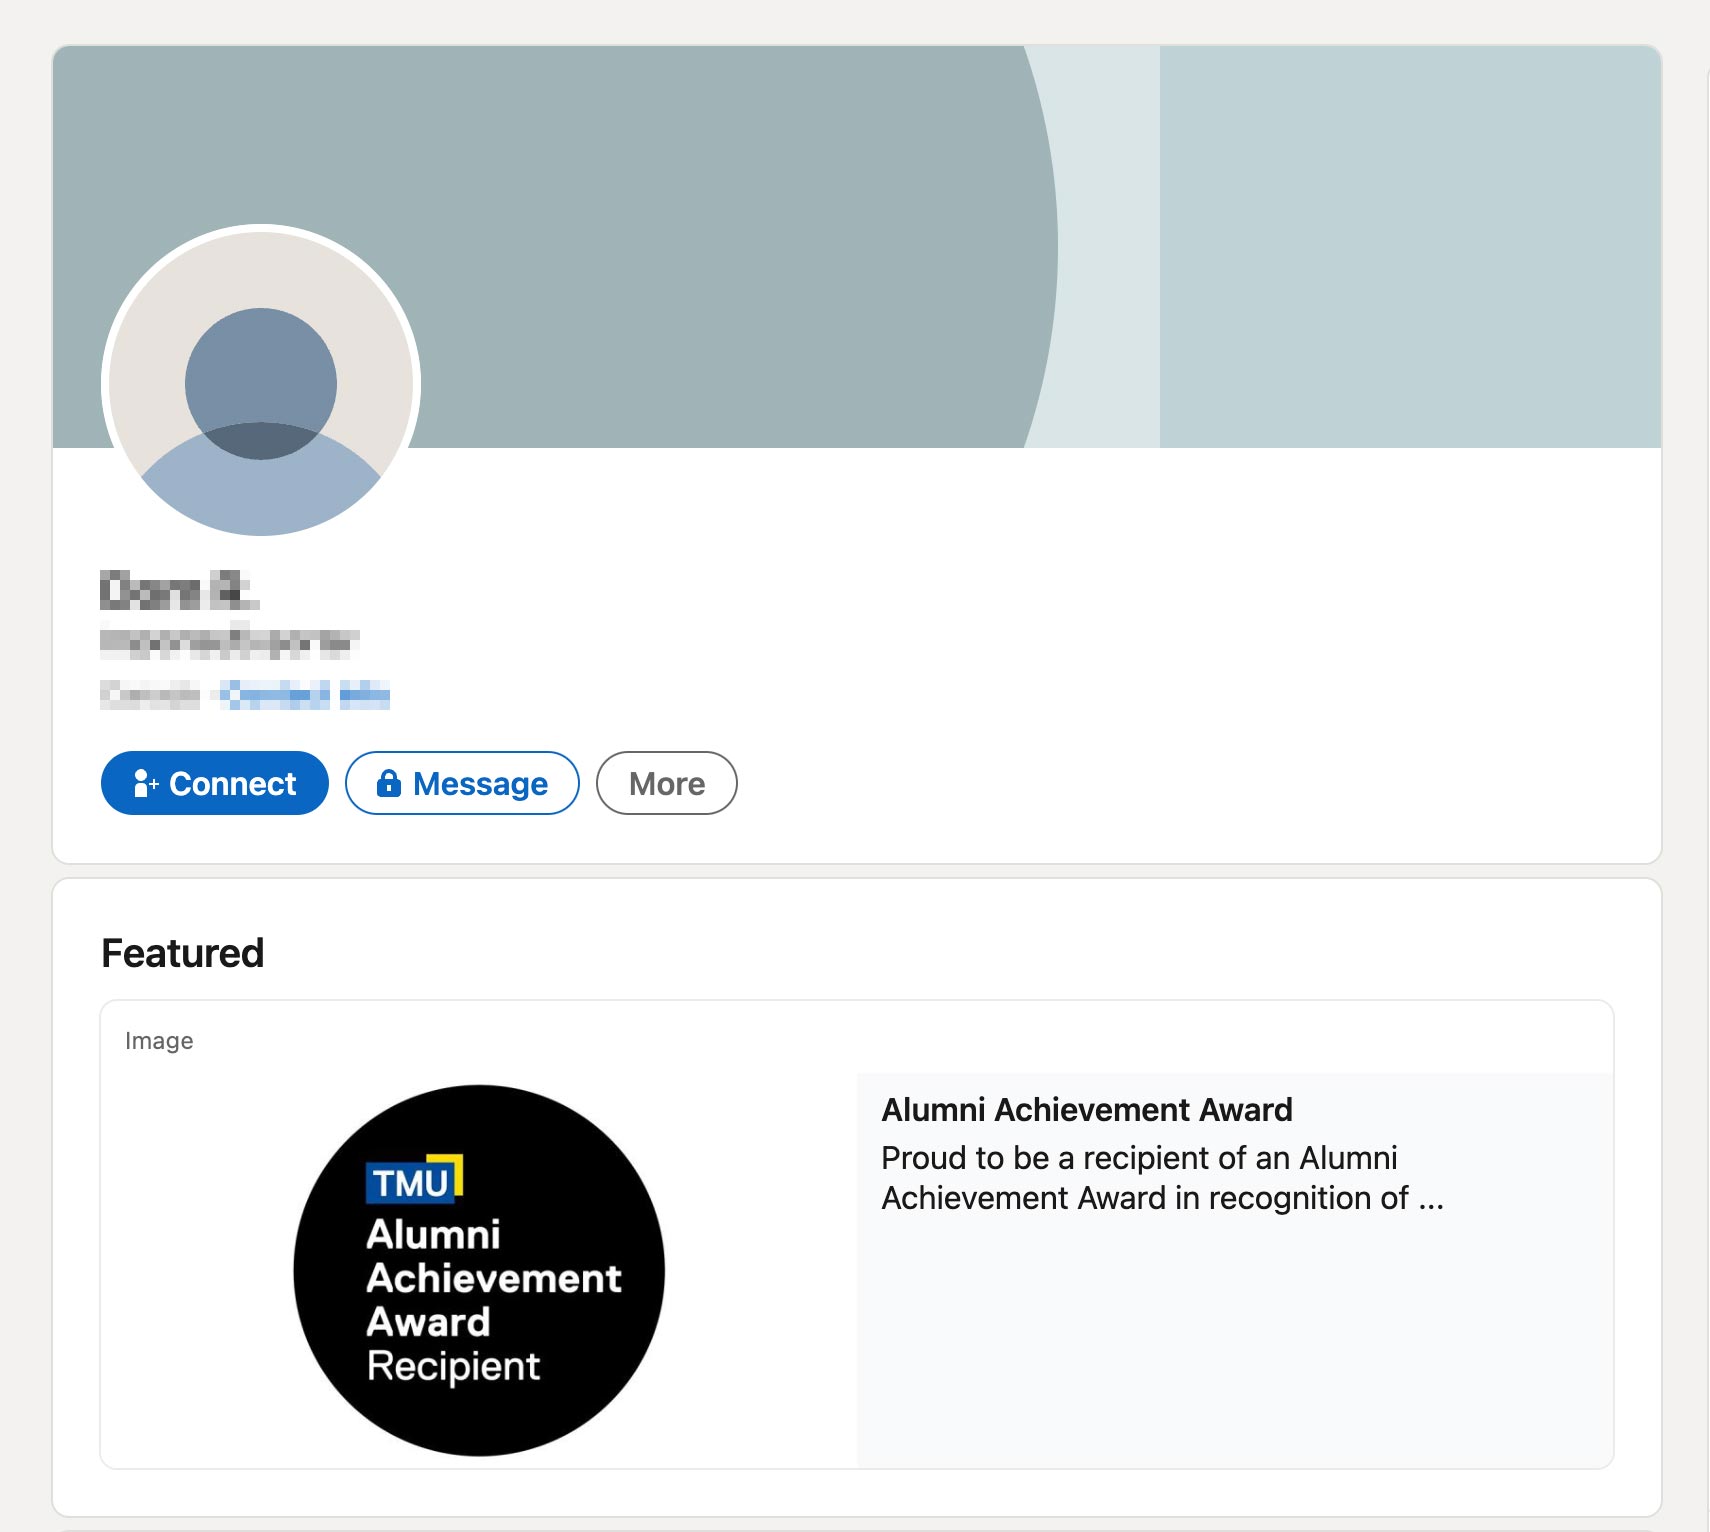Click the Connect button
This screenshot has width=1710, height=1532.
213,783
